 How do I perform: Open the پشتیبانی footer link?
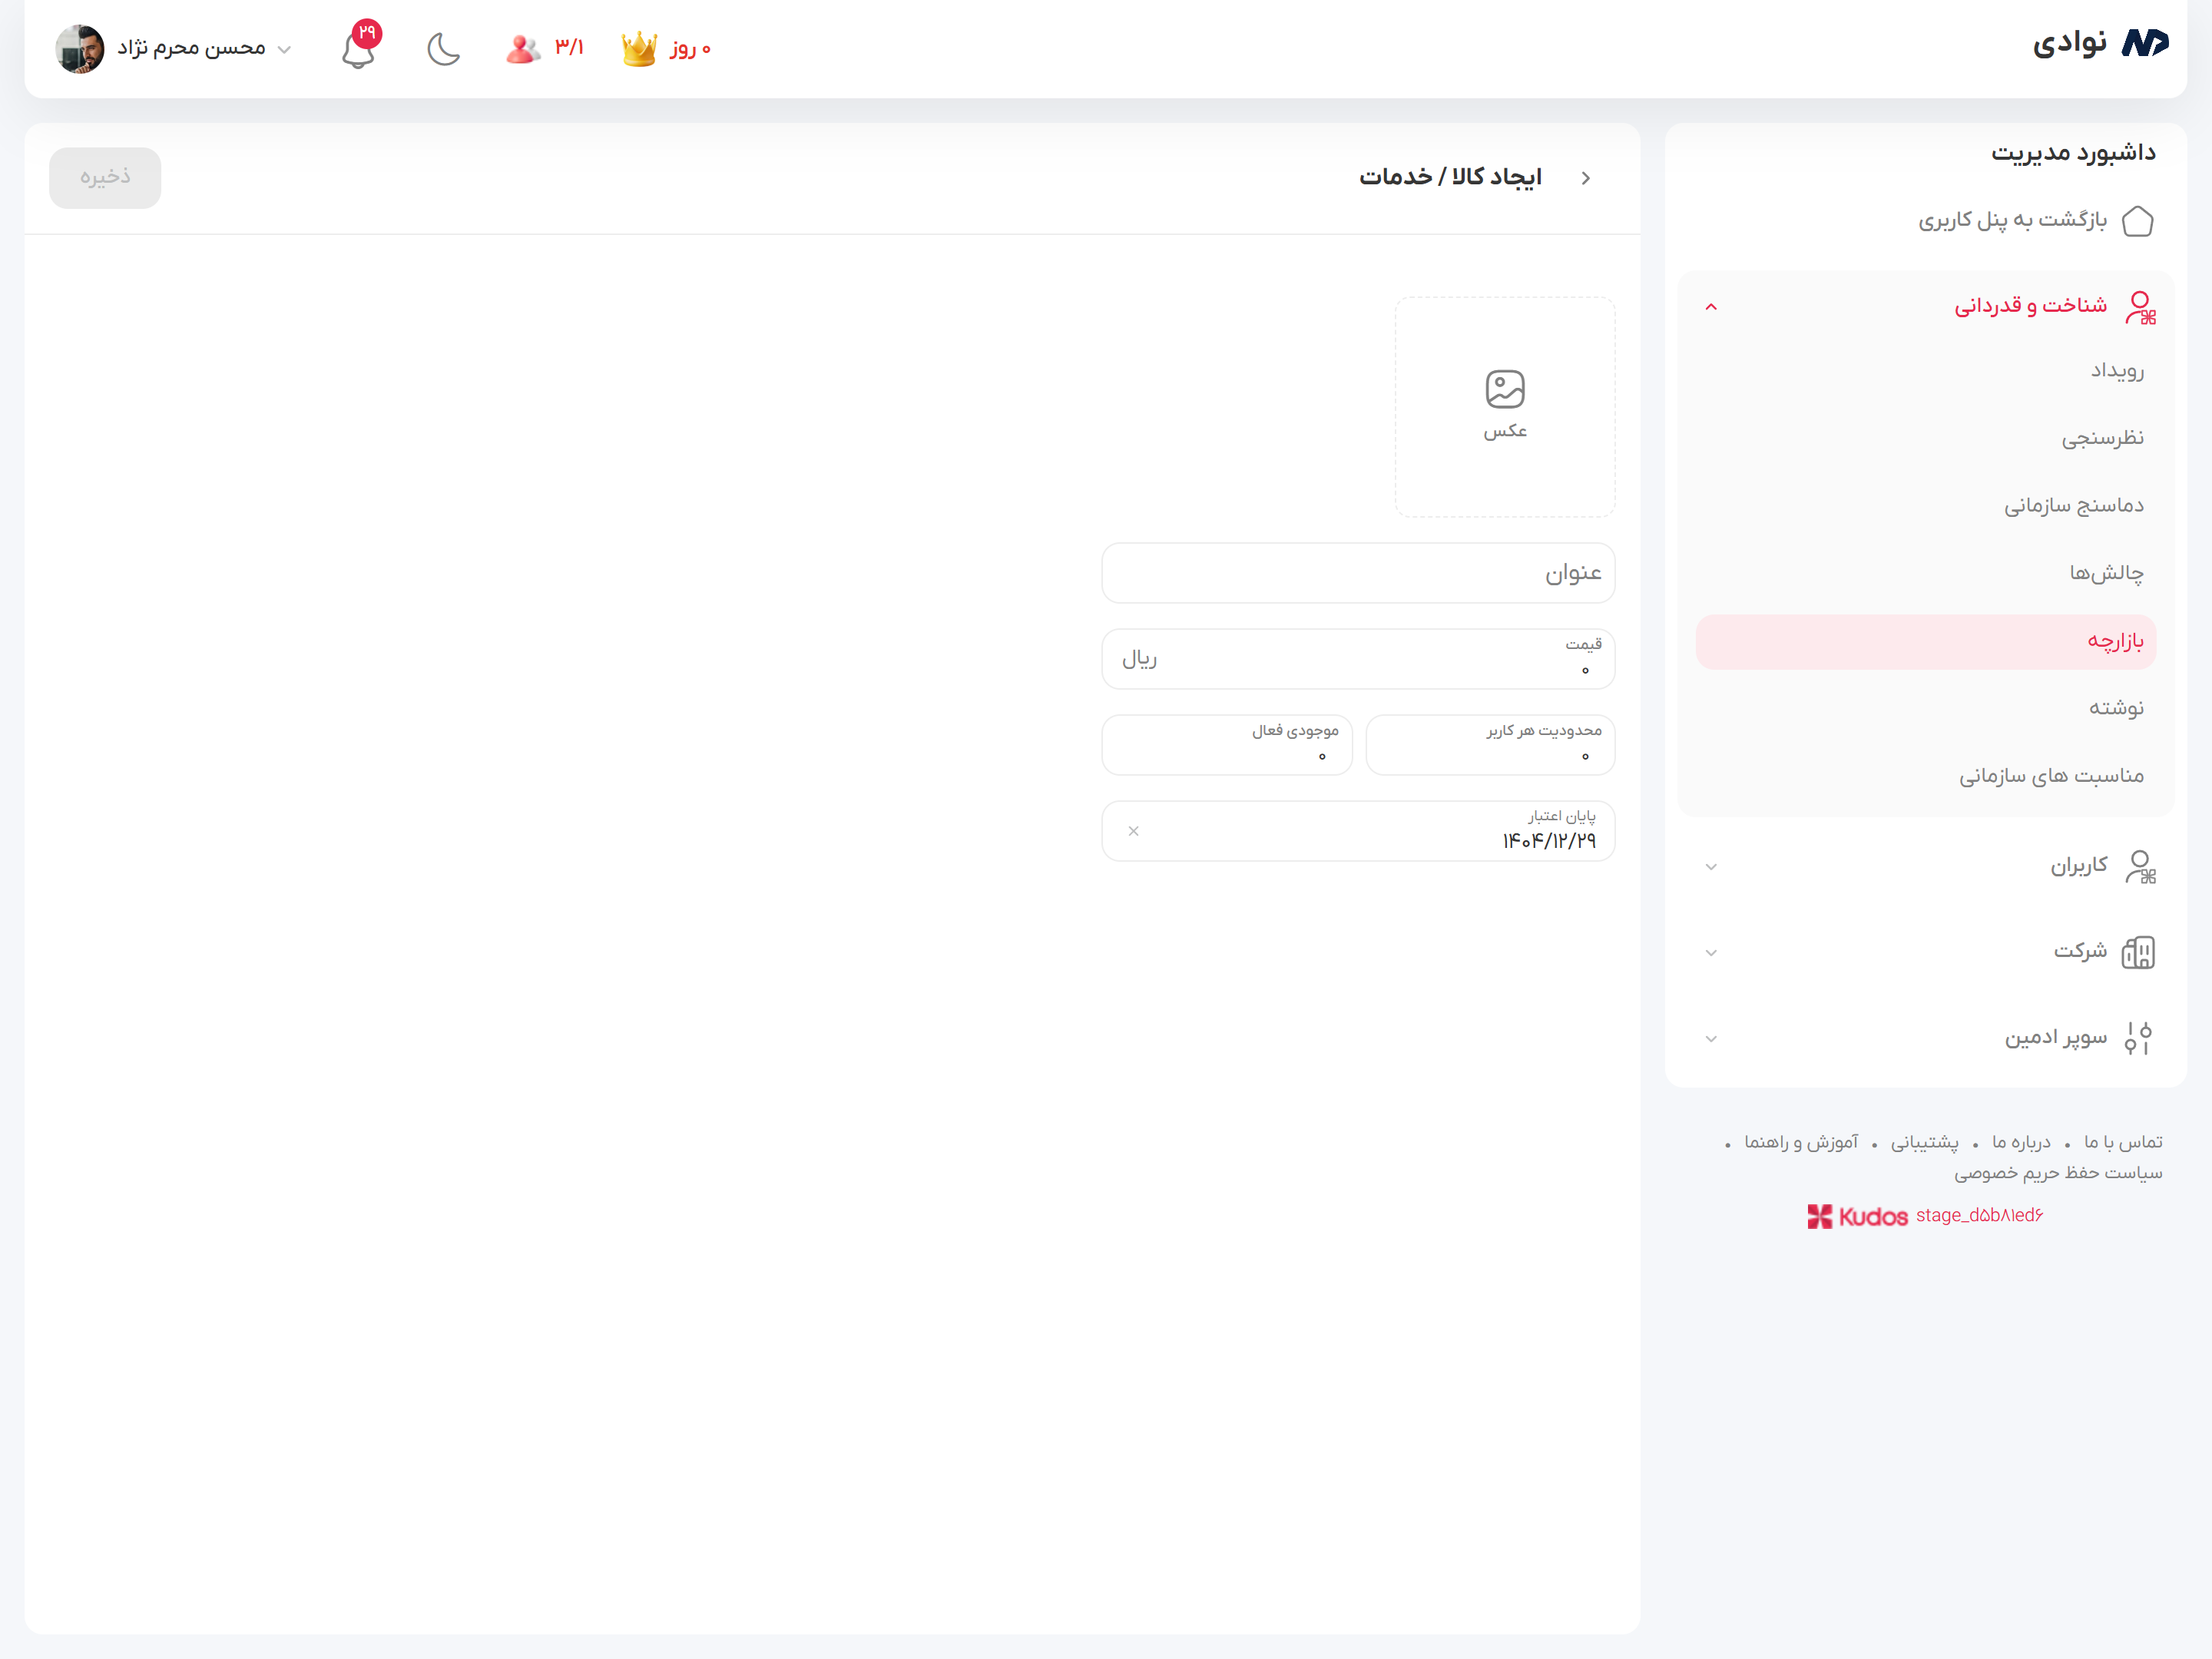1924,1142
